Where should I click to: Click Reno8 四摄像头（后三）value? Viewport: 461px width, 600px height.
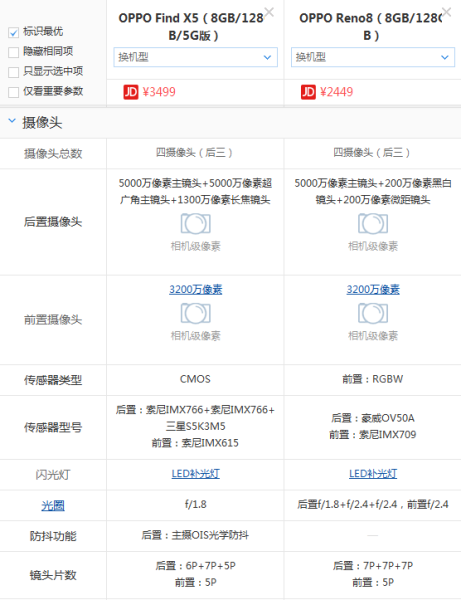point(372,153)
